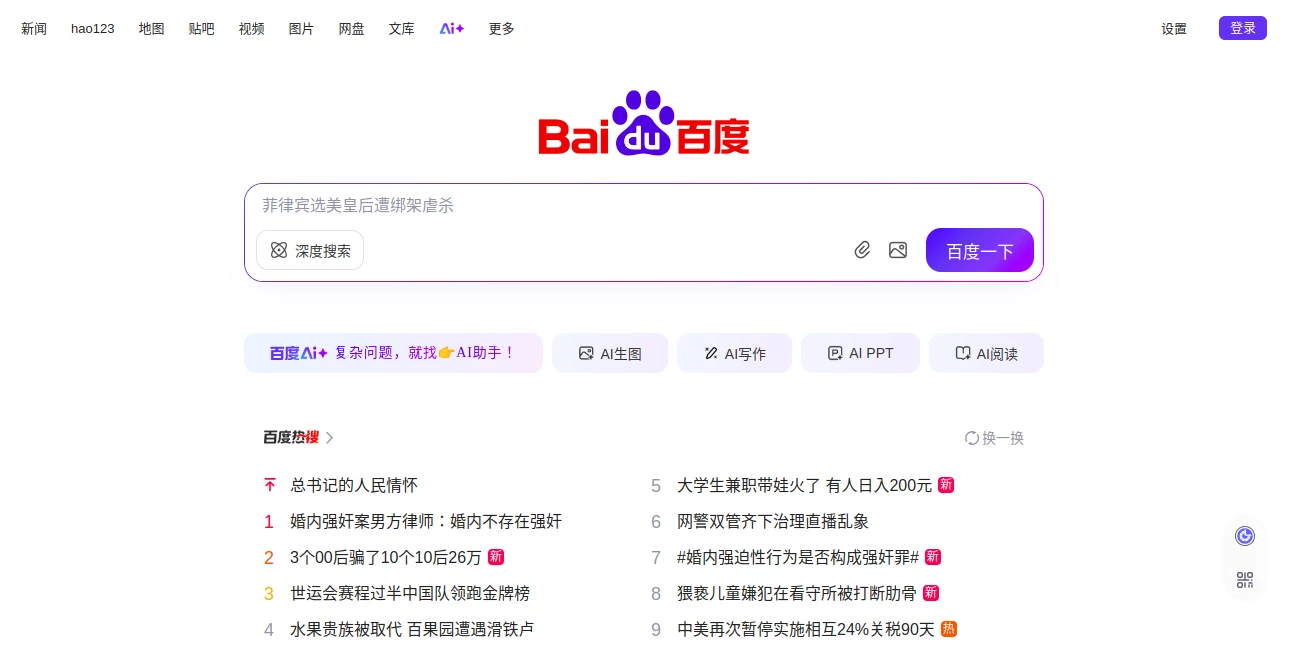Open headline 婚内强奸案男方律师：婚内不存在强奸

coord(426,521)
